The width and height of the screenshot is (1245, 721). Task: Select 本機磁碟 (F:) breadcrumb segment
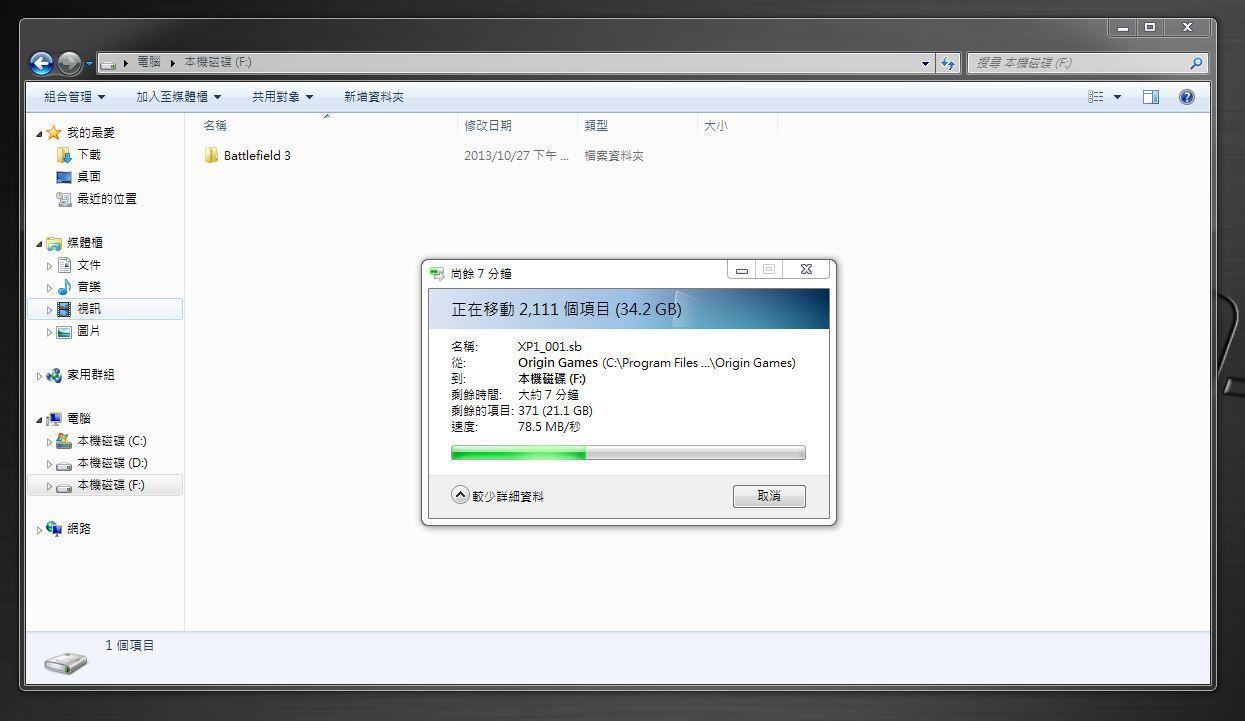[218, 62]
